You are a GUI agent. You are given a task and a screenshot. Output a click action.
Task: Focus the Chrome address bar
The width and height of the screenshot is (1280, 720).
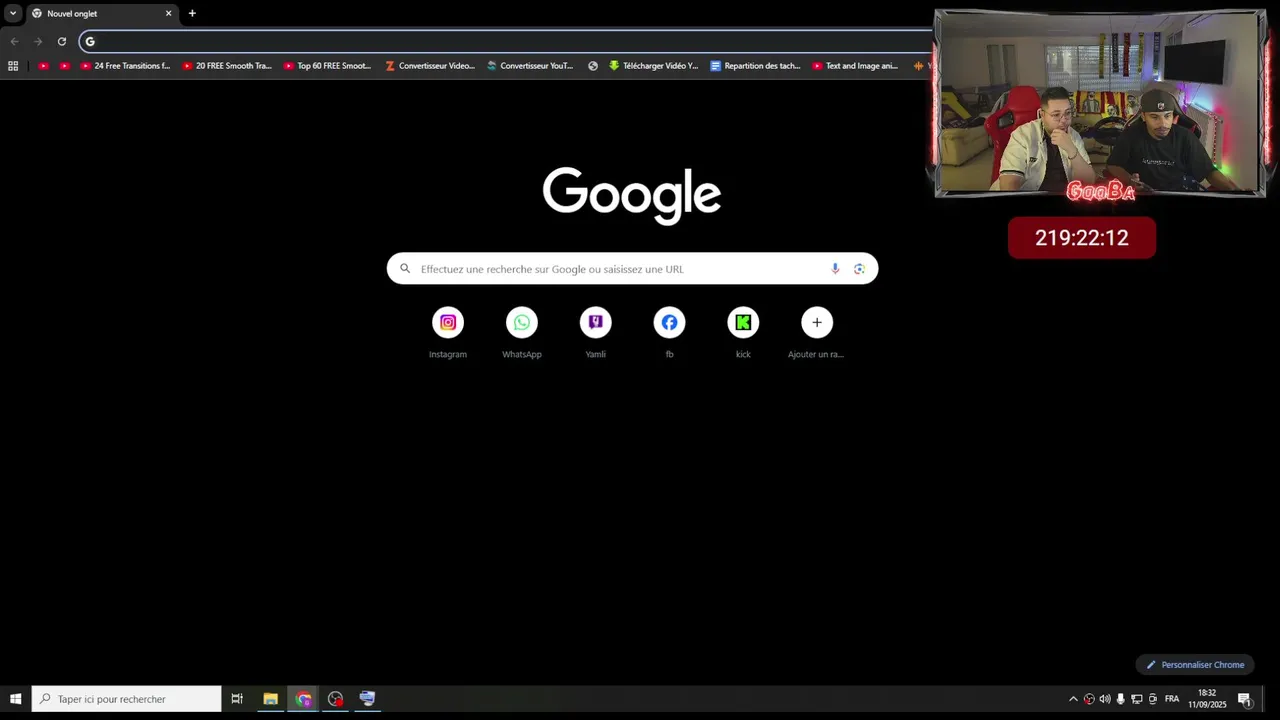[x=506, y=41]
